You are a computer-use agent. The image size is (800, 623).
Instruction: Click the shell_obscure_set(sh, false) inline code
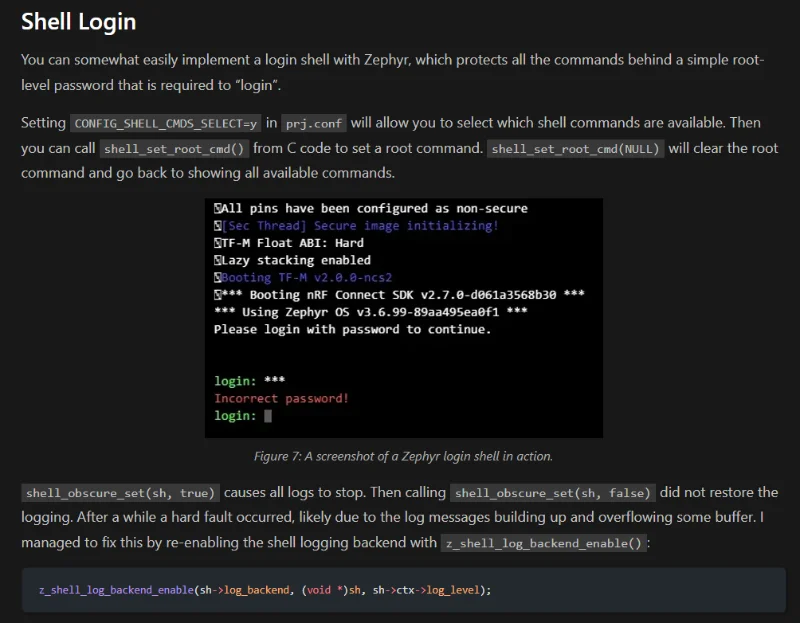553,493
